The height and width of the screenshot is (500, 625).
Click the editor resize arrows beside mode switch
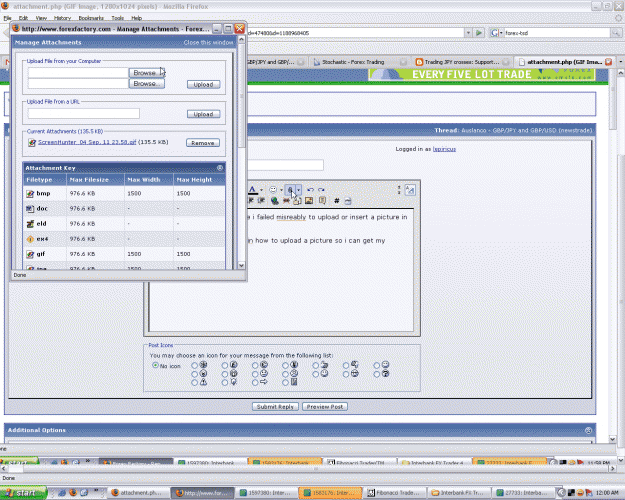click(x=399, y=190)
